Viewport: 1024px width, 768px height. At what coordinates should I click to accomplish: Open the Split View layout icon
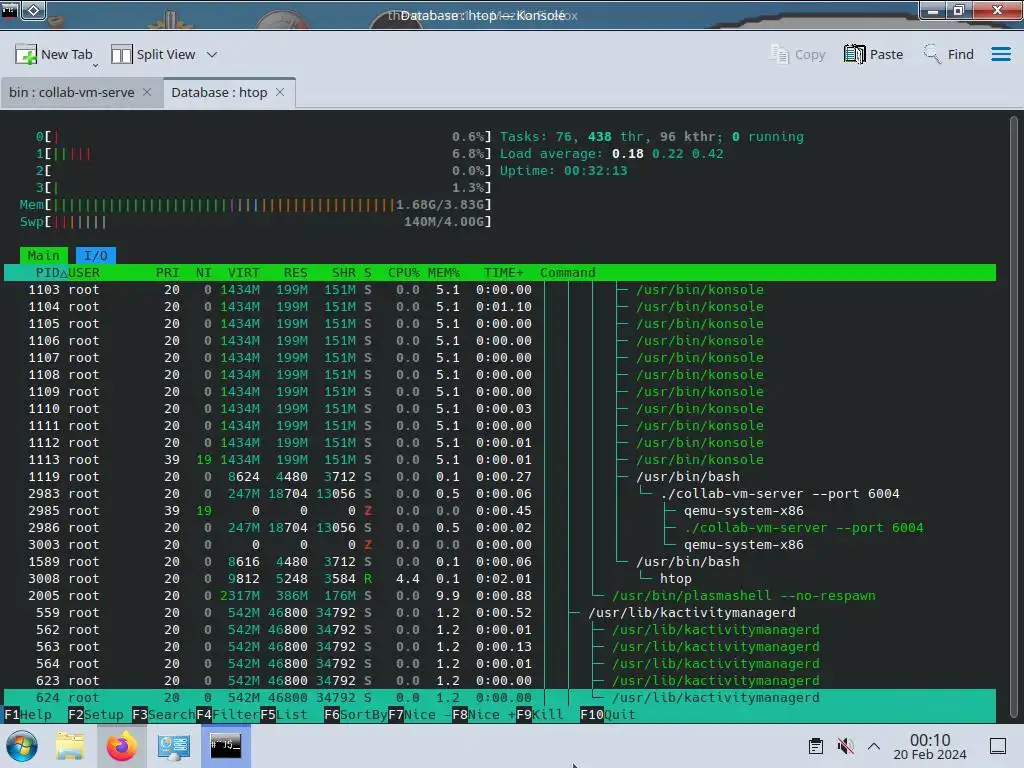tap(121, 54)
